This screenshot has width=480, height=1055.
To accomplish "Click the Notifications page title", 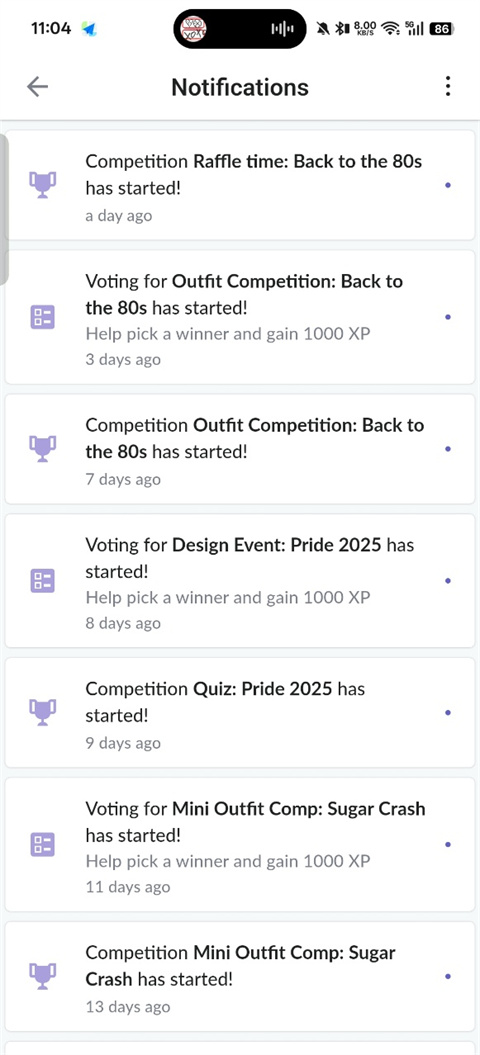I will [x=240, y=87].
